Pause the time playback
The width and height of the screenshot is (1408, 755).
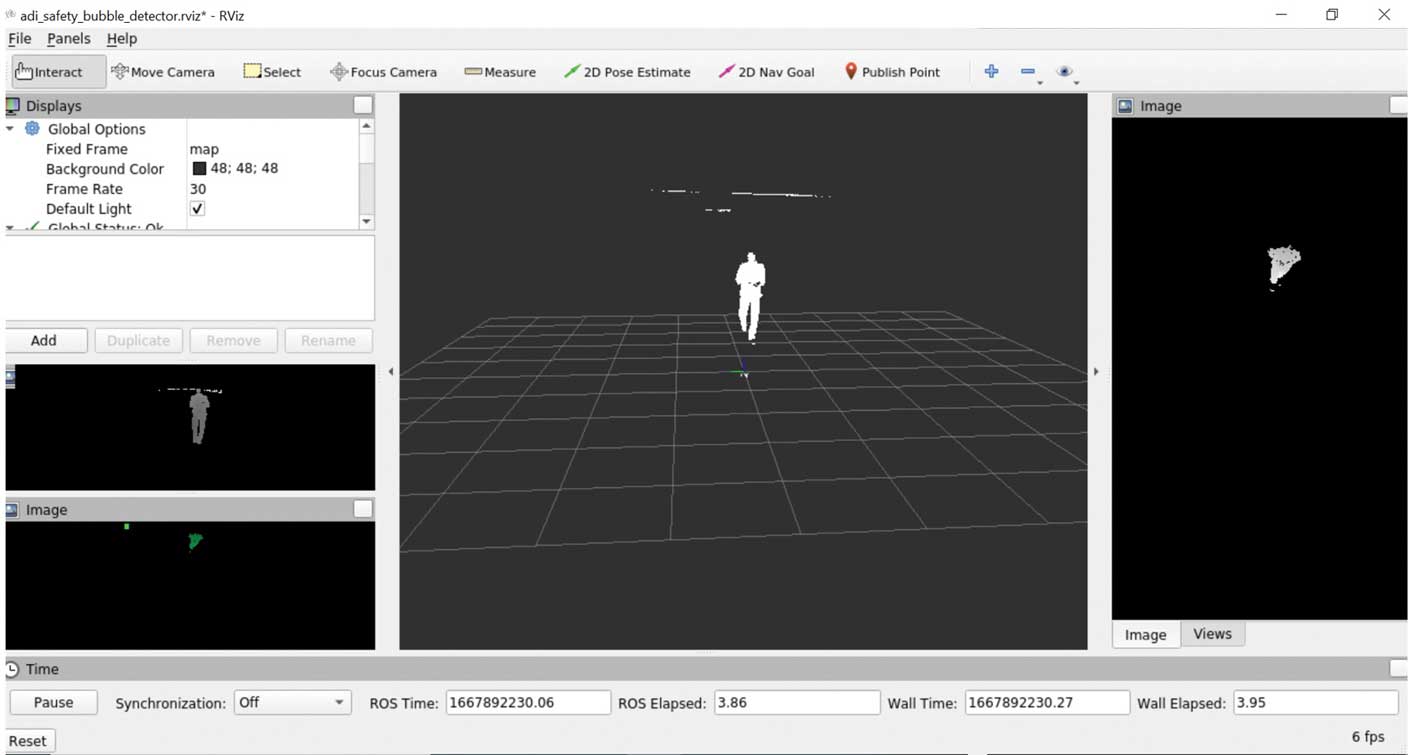point(54,703)
